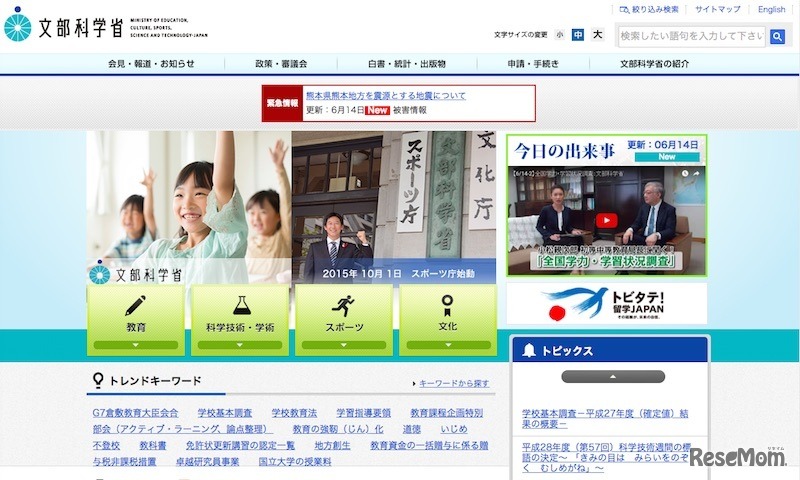The width and height of the screenshot is (800, 480).
Task: Open topic 平成28年度科学技術週間の標語 link
Action: coord(605,458)
